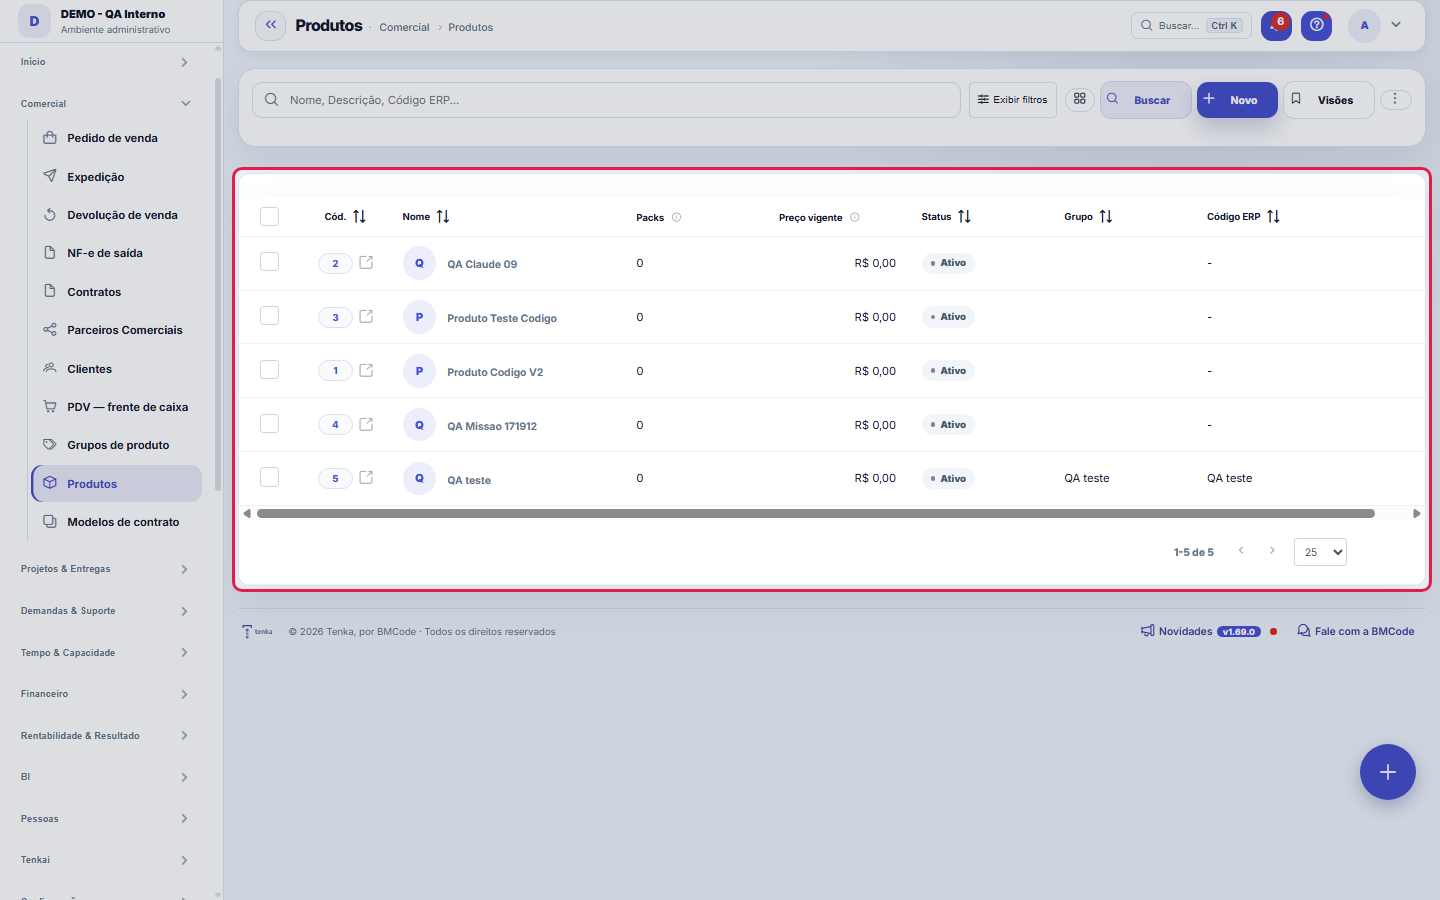Open external link icon for Produto Teste Codigo
Screen dimensions: 1440x900
(x=366, y=317)
